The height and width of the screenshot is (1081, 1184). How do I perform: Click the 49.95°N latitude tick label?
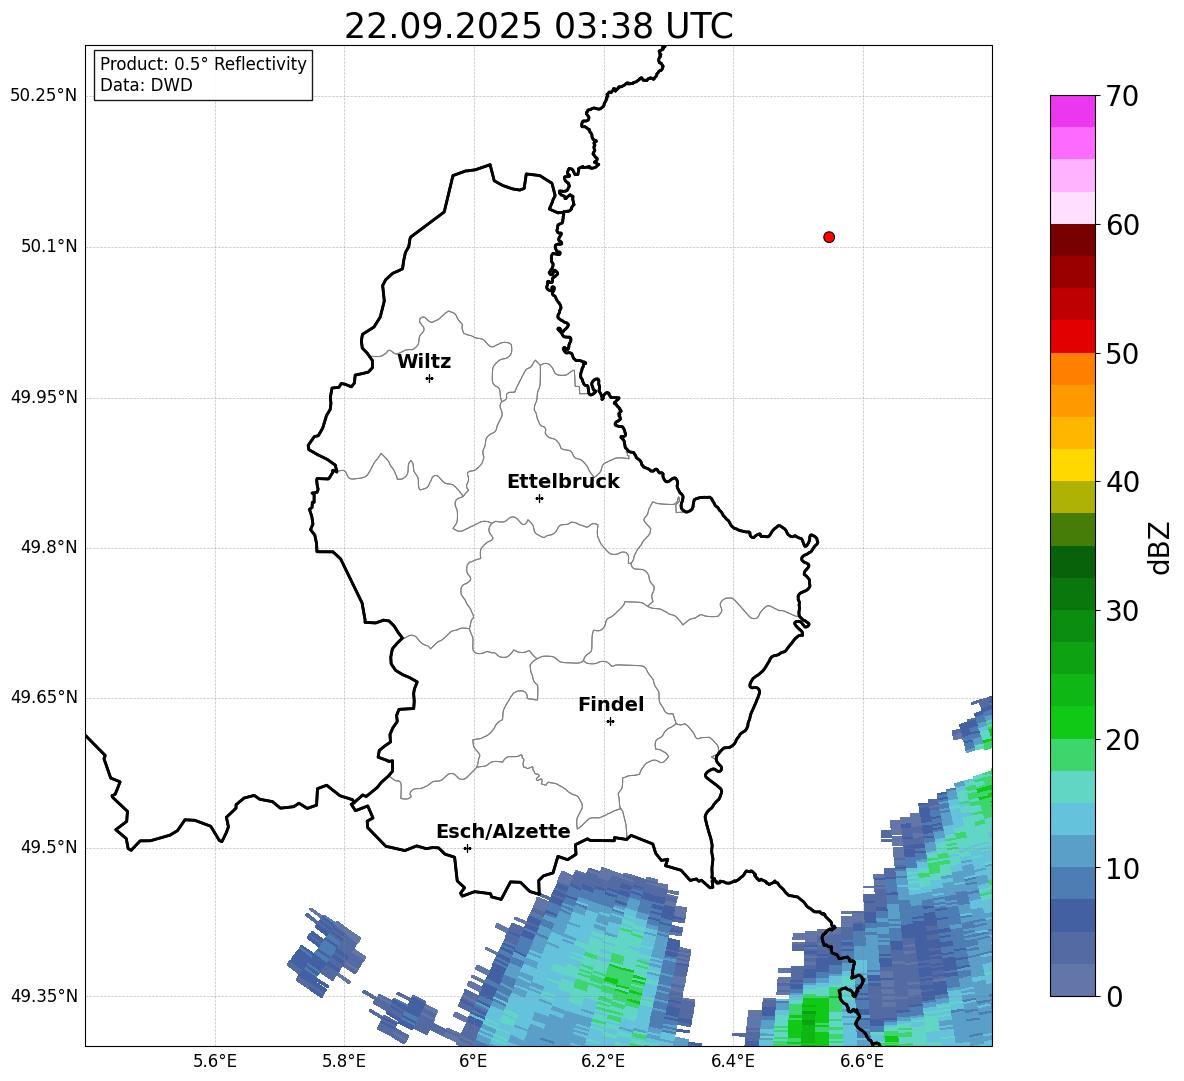(44, 397)
